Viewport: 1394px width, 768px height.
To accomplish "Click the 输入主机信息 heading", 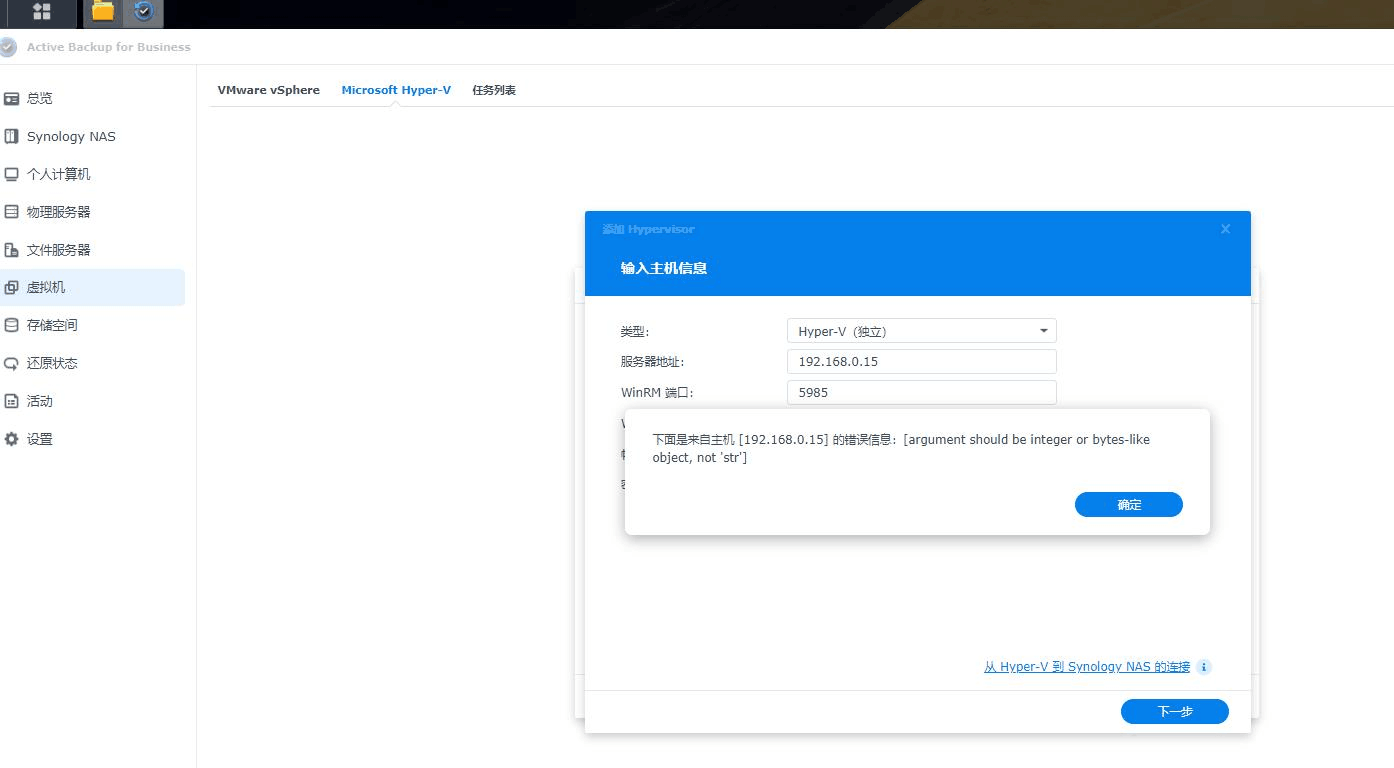I will (664, 268).
